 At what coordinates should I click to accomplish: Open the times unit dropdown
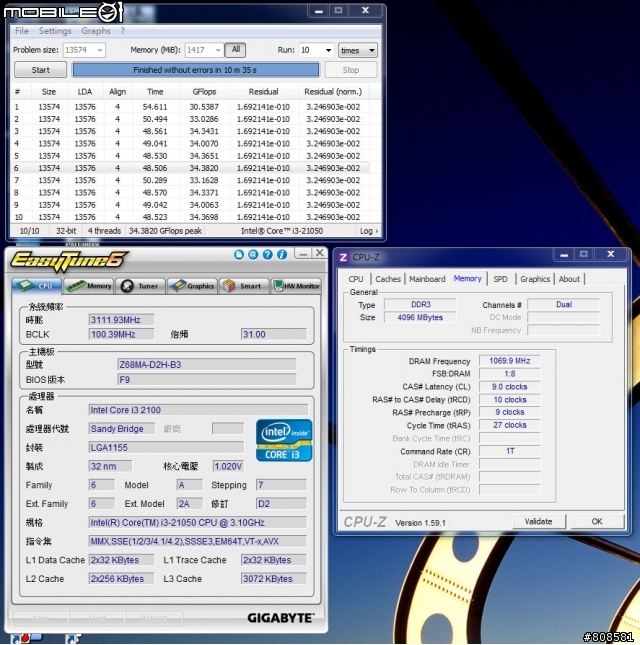(357, 50)
